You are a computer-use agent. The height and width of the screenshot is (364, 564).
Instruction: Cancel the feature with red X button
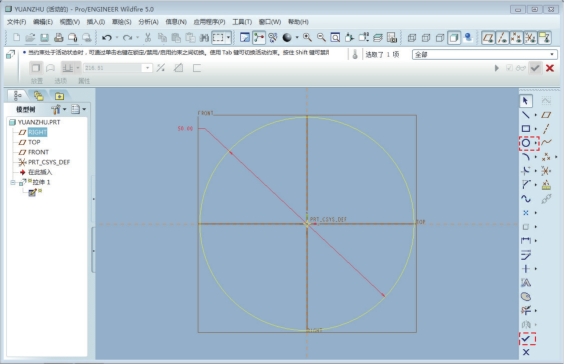[550, 68]
